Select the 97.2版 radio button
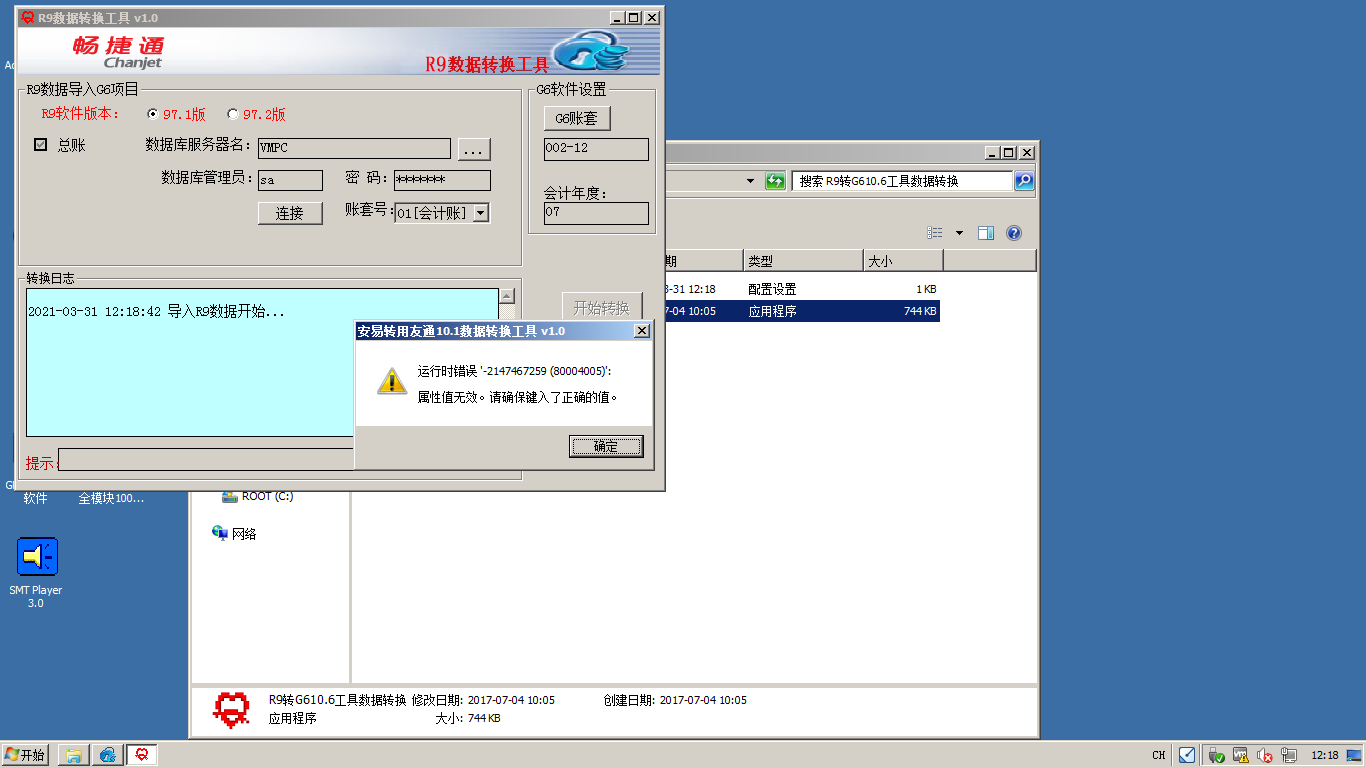Viewport: 1366px width, 768px height. coord(233,114)
